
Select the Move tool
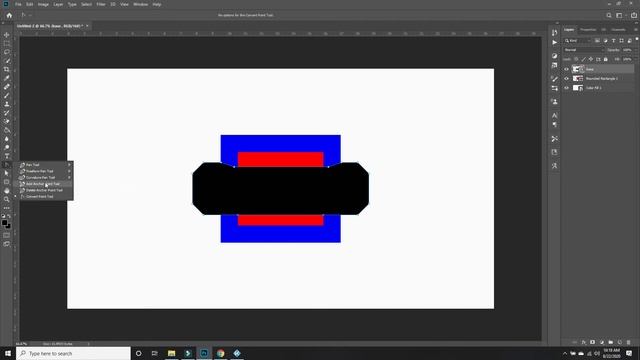(7, 35)
